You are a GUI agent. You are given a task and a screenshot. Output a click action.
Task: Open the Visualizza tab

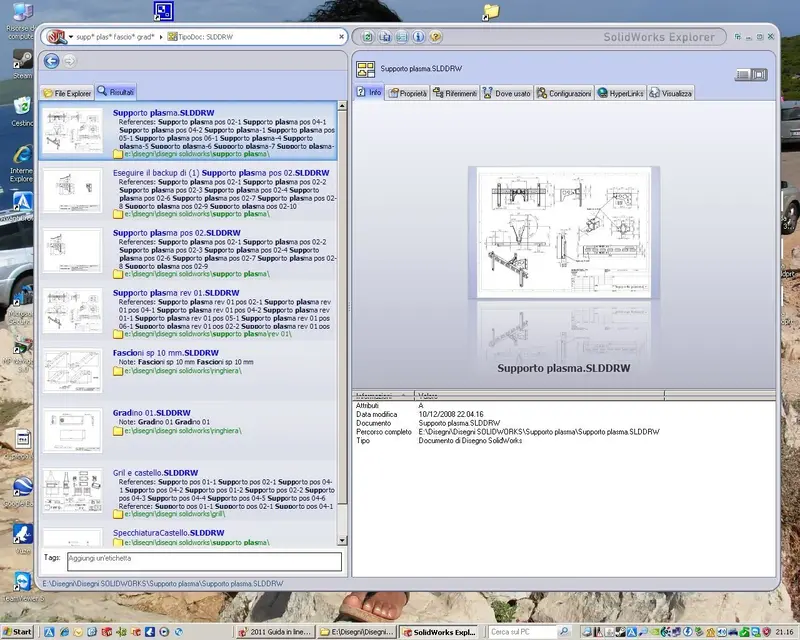[670, 93]
